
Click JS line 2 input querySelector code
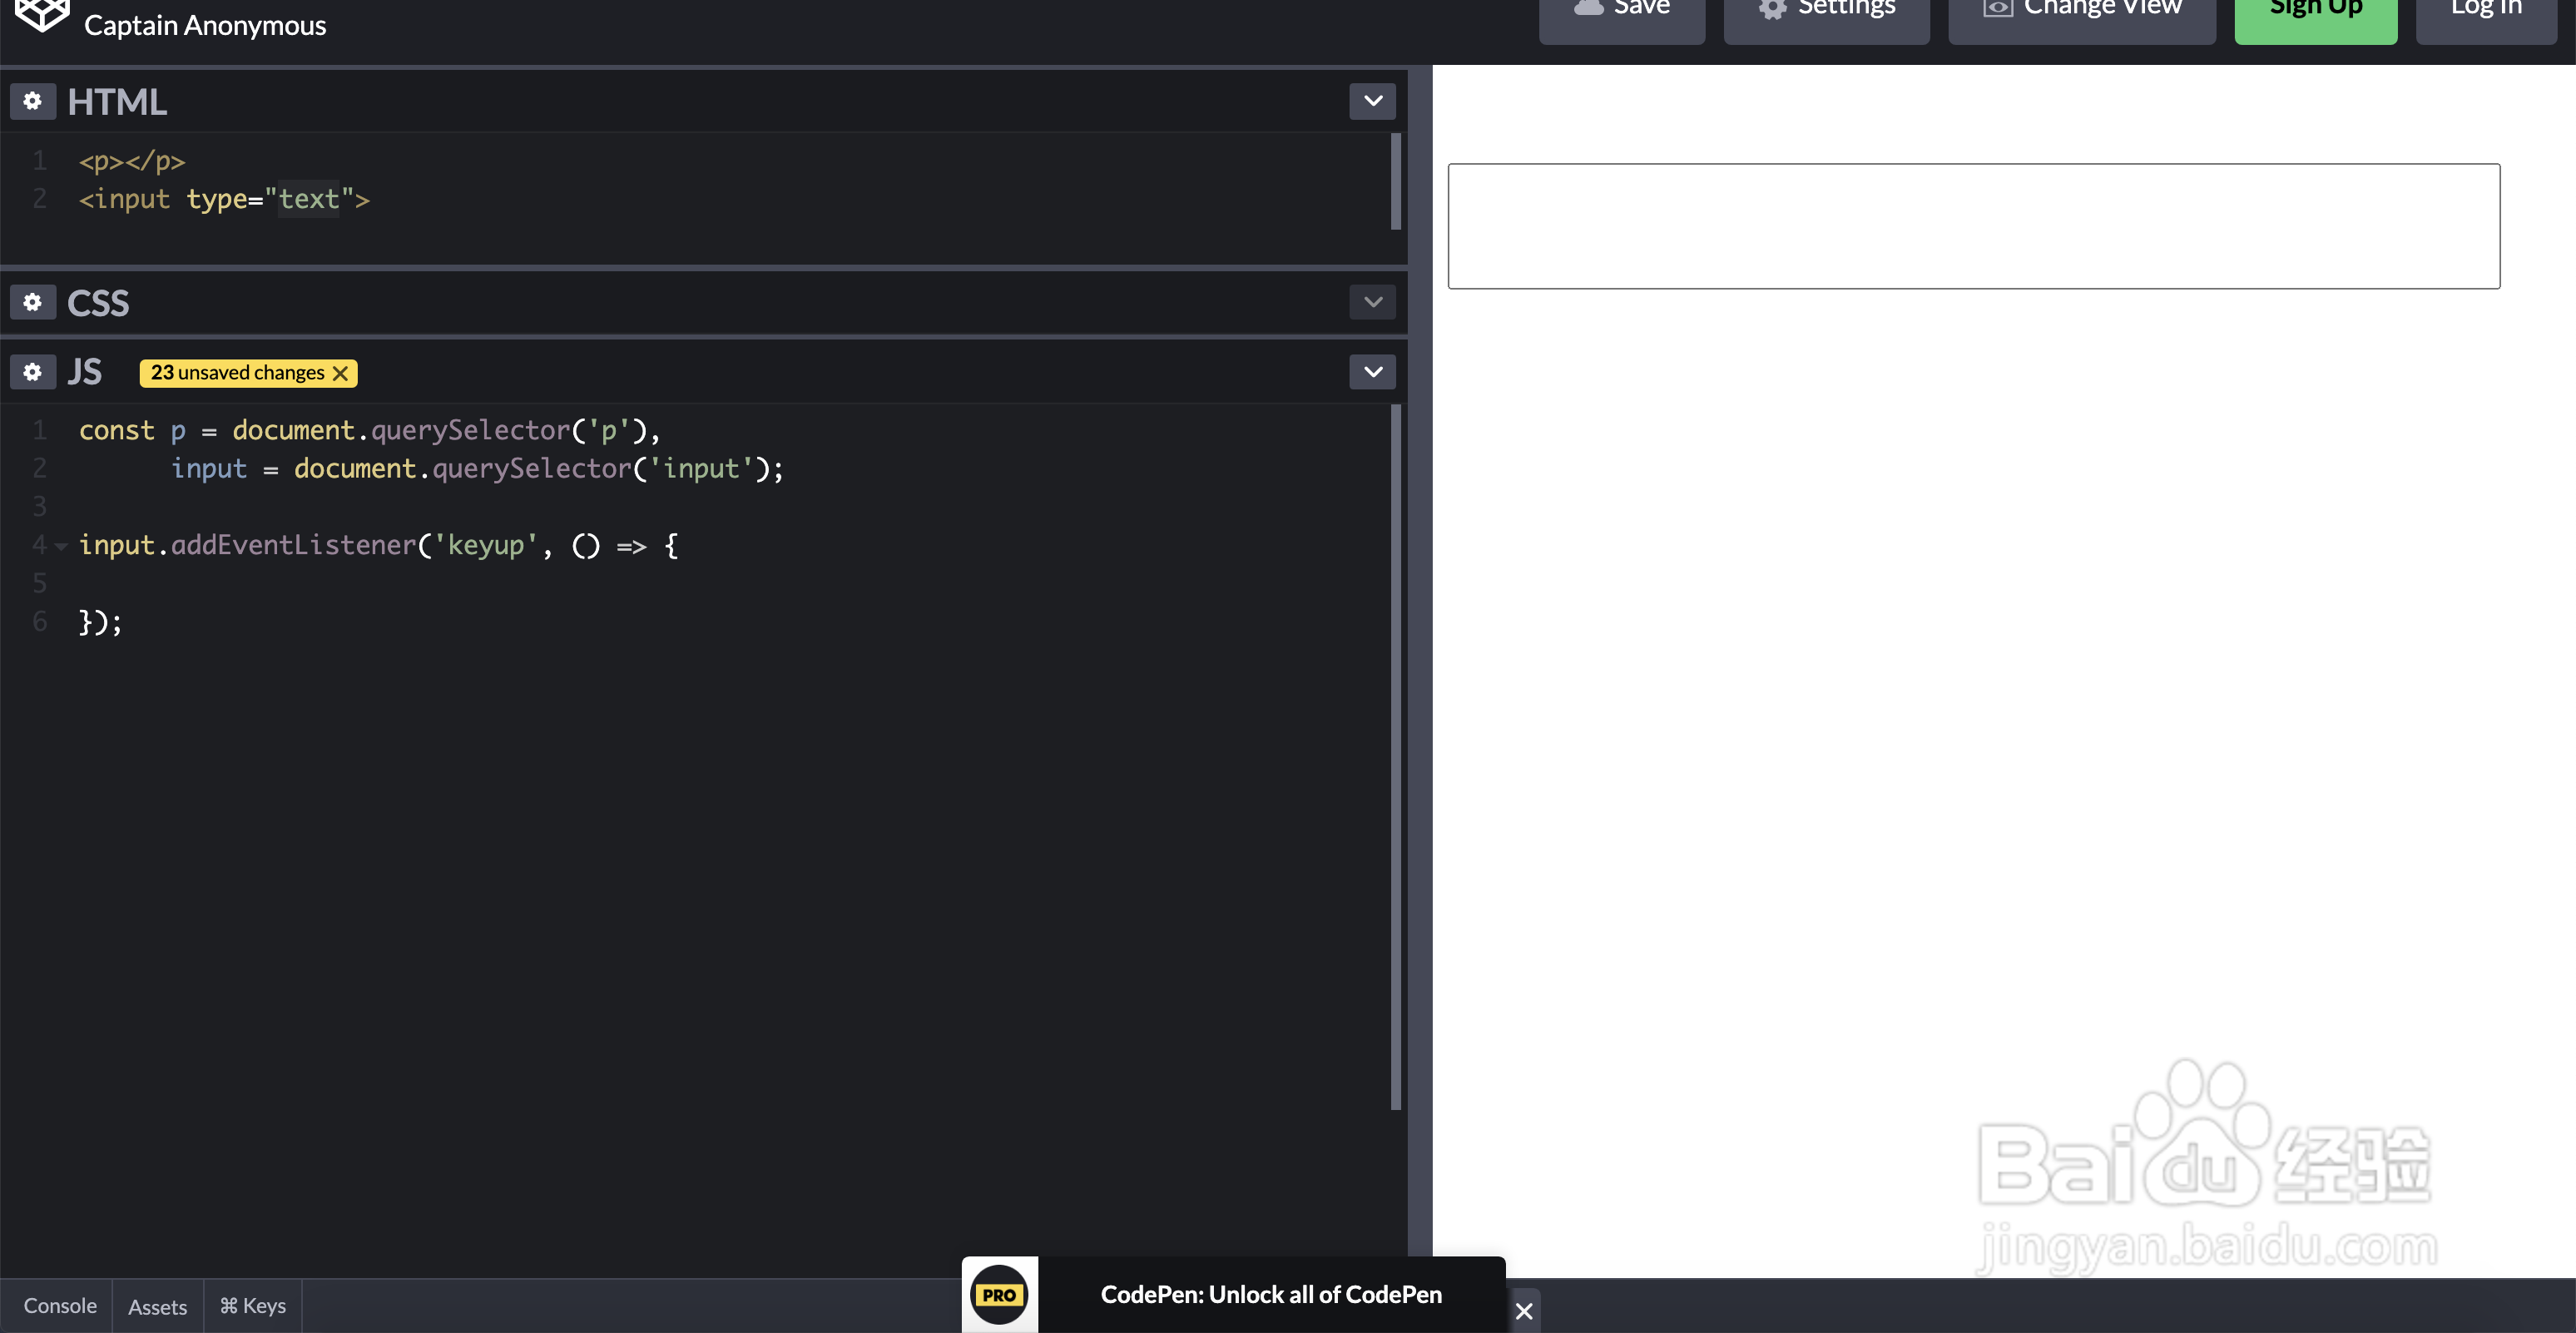[477, 468]
